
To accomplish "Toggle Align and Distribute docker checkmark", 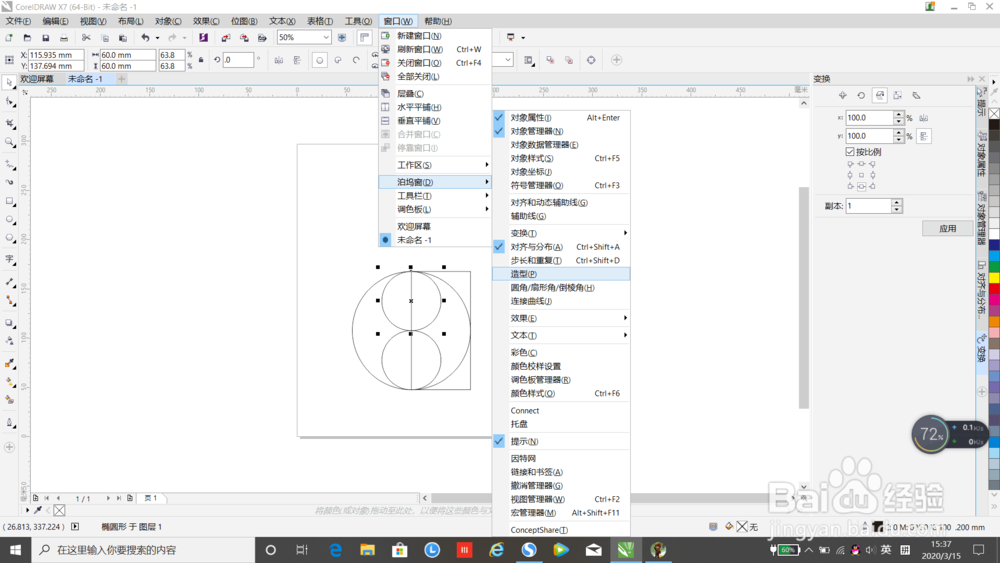I will (x=499, y=247).
